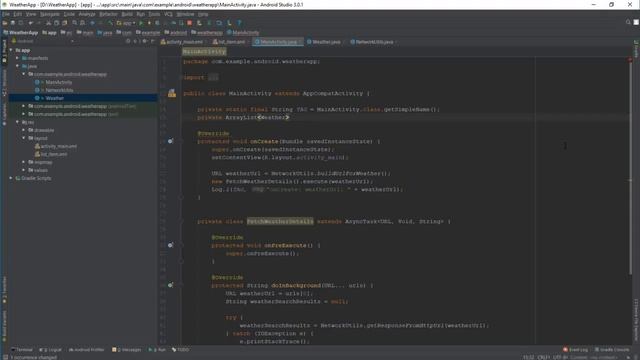Click the project panel settings gear icon

(x=144, y=41)
